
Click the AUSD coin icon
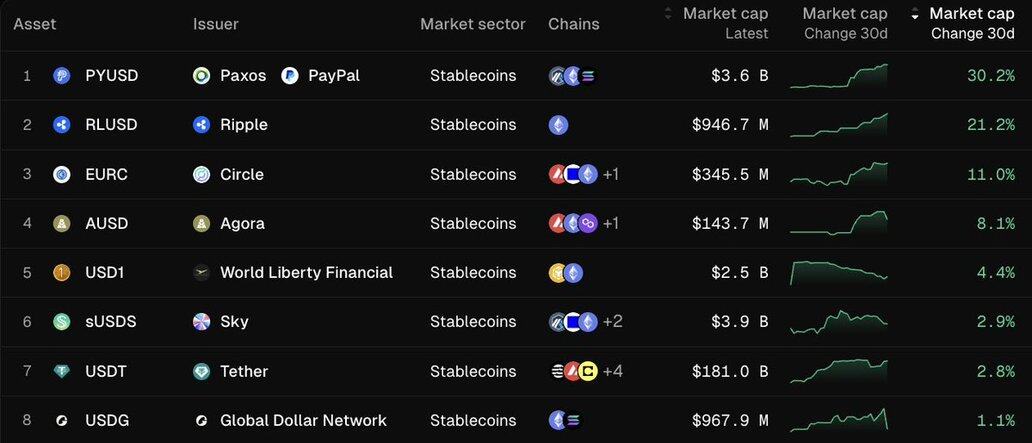pos(62,223)
